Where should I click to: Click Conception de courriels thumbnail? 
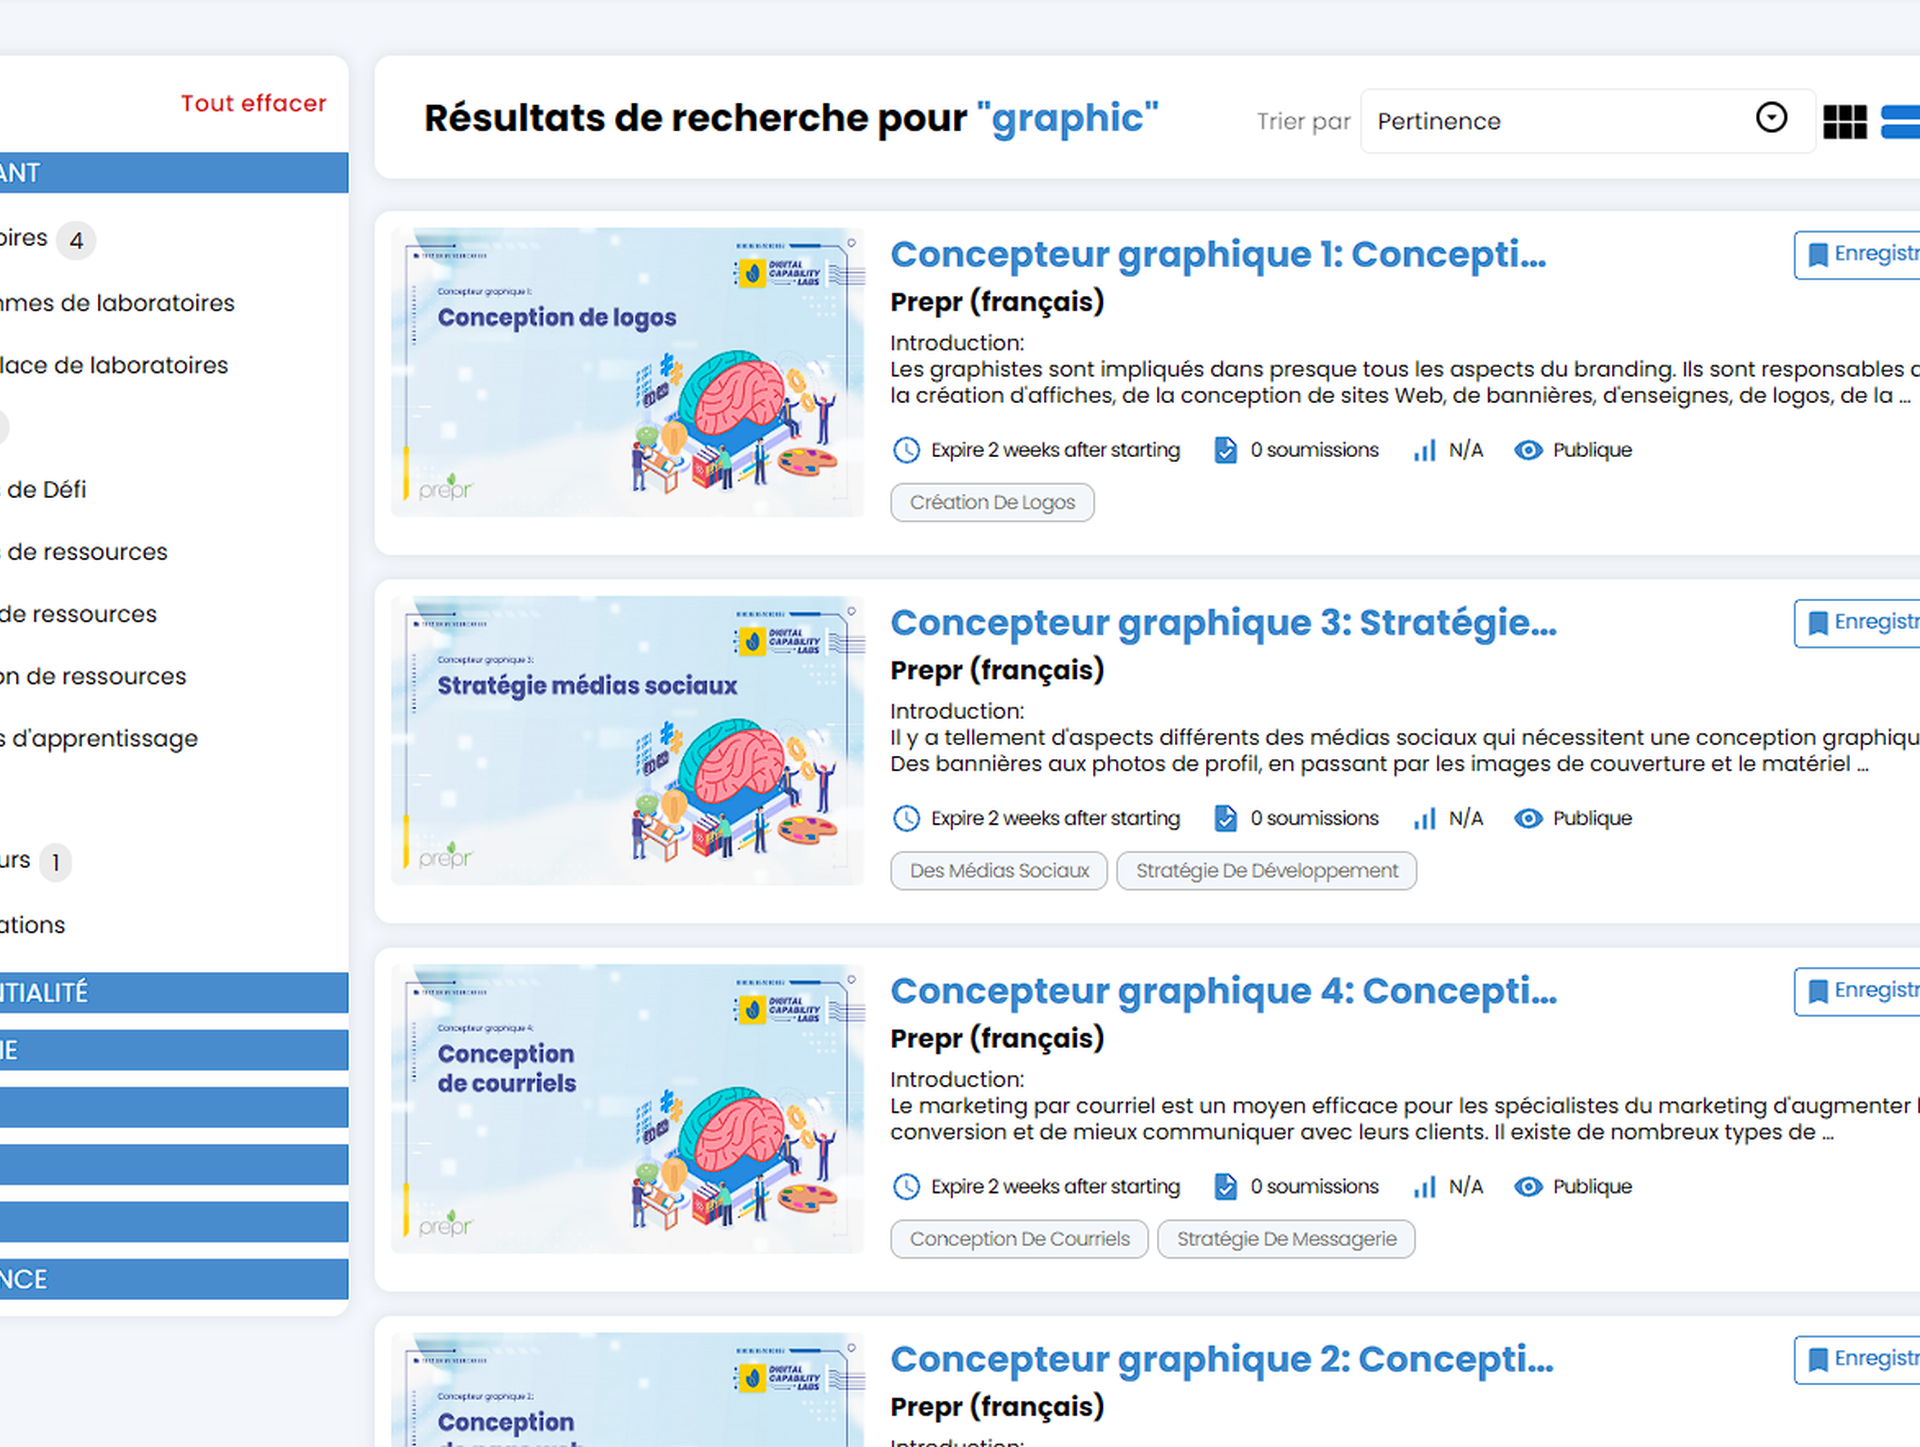(x=627, y=1108)
